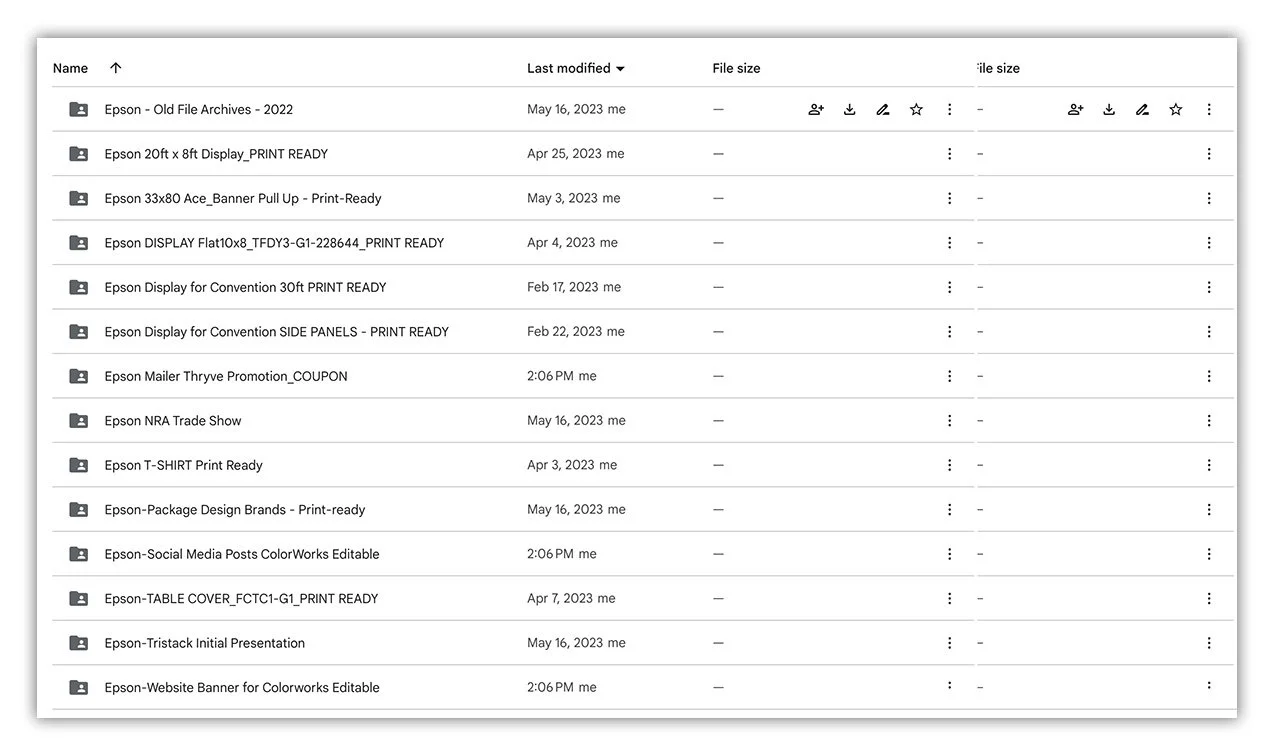1274x756 pixels.
Task: Open Epson 33x80 Ace_Banner Pull Up - Print-Ready
Action: tap(243, 199)
